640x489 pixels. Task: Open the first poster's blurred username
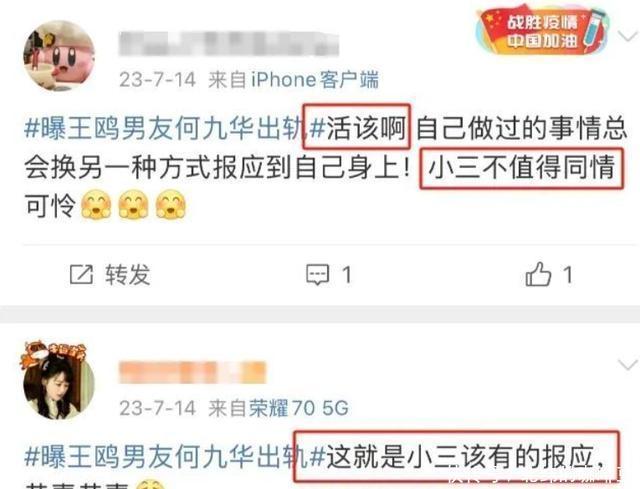[229, 43]
